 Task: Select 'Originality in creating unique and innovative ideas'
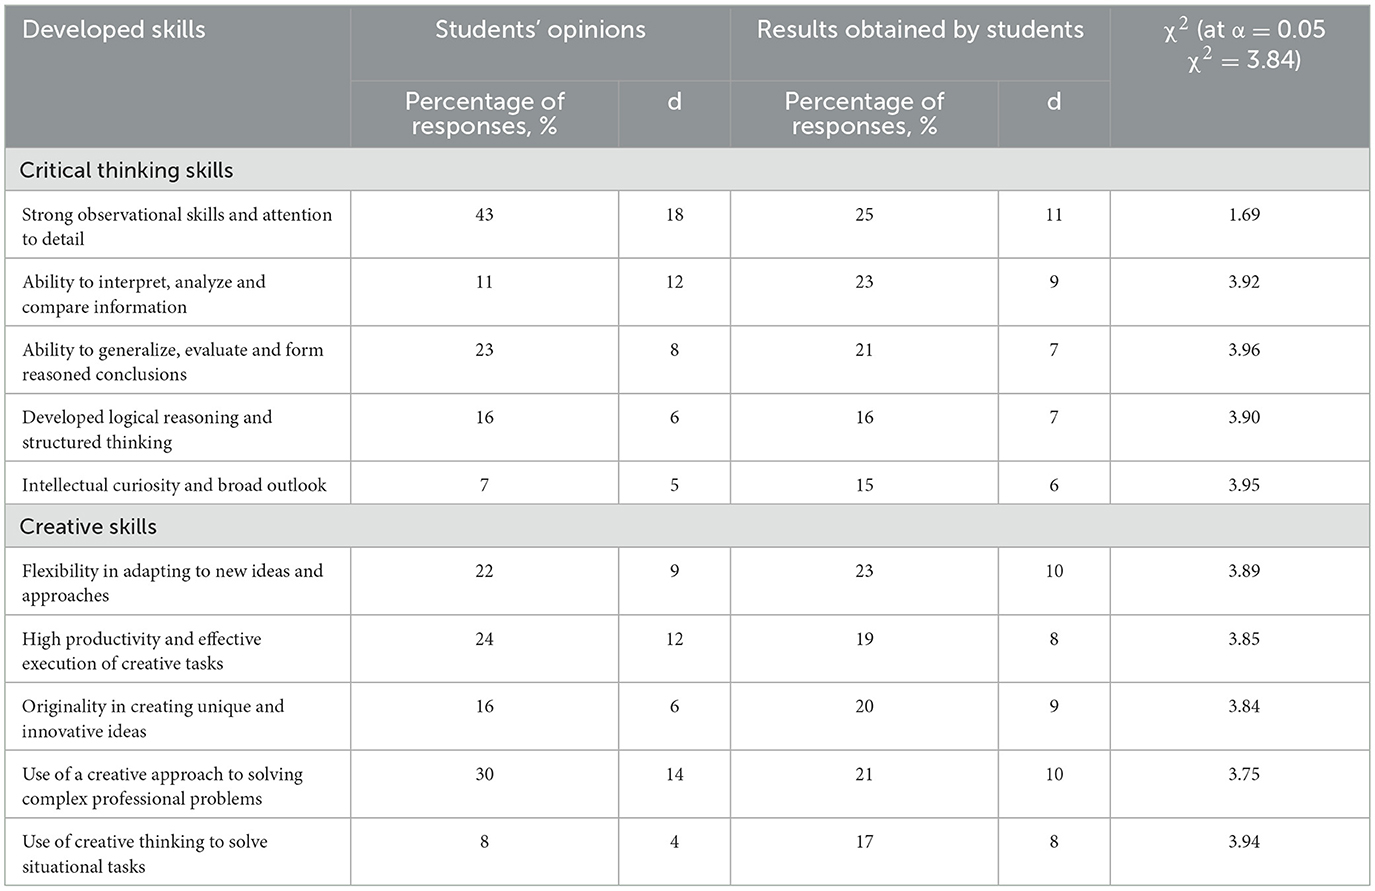pos(153,718)
